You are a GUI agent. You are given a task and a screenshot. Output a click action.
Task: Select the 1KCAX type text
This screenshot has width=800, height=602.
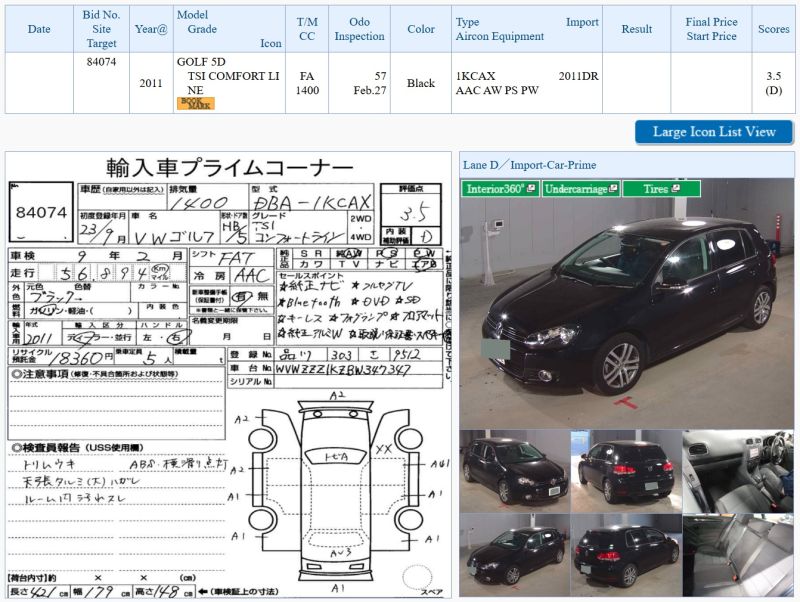click(476, 76)
